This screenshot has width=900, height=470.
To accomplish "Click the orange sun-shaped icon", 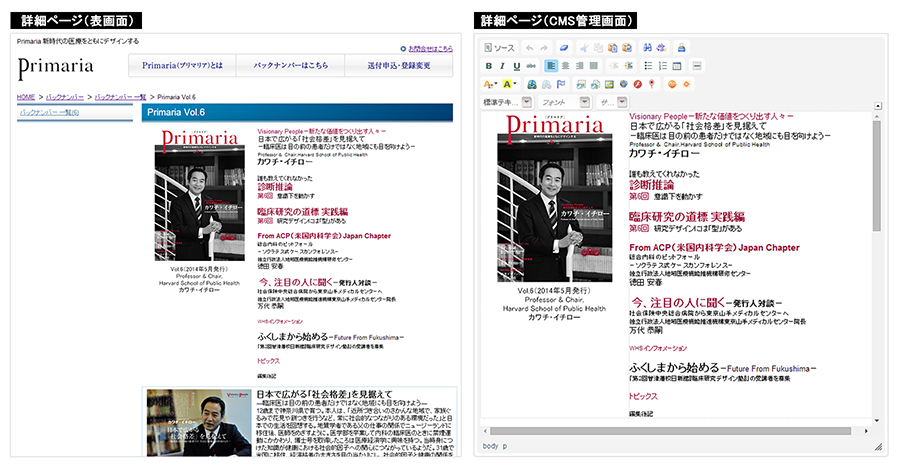I will [686, 84].
